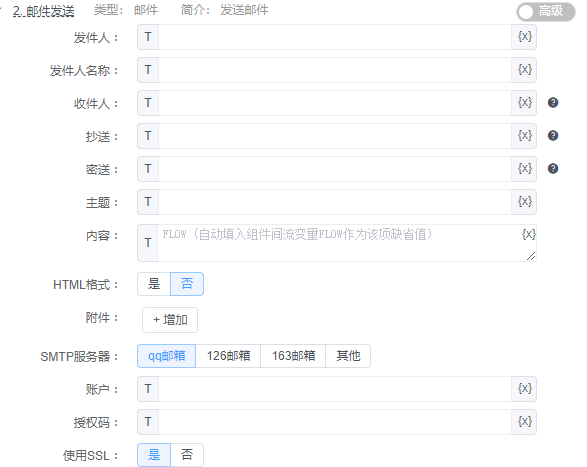587x467 pixels.
Task: Focus the 密送 input field
Action: 335,169
